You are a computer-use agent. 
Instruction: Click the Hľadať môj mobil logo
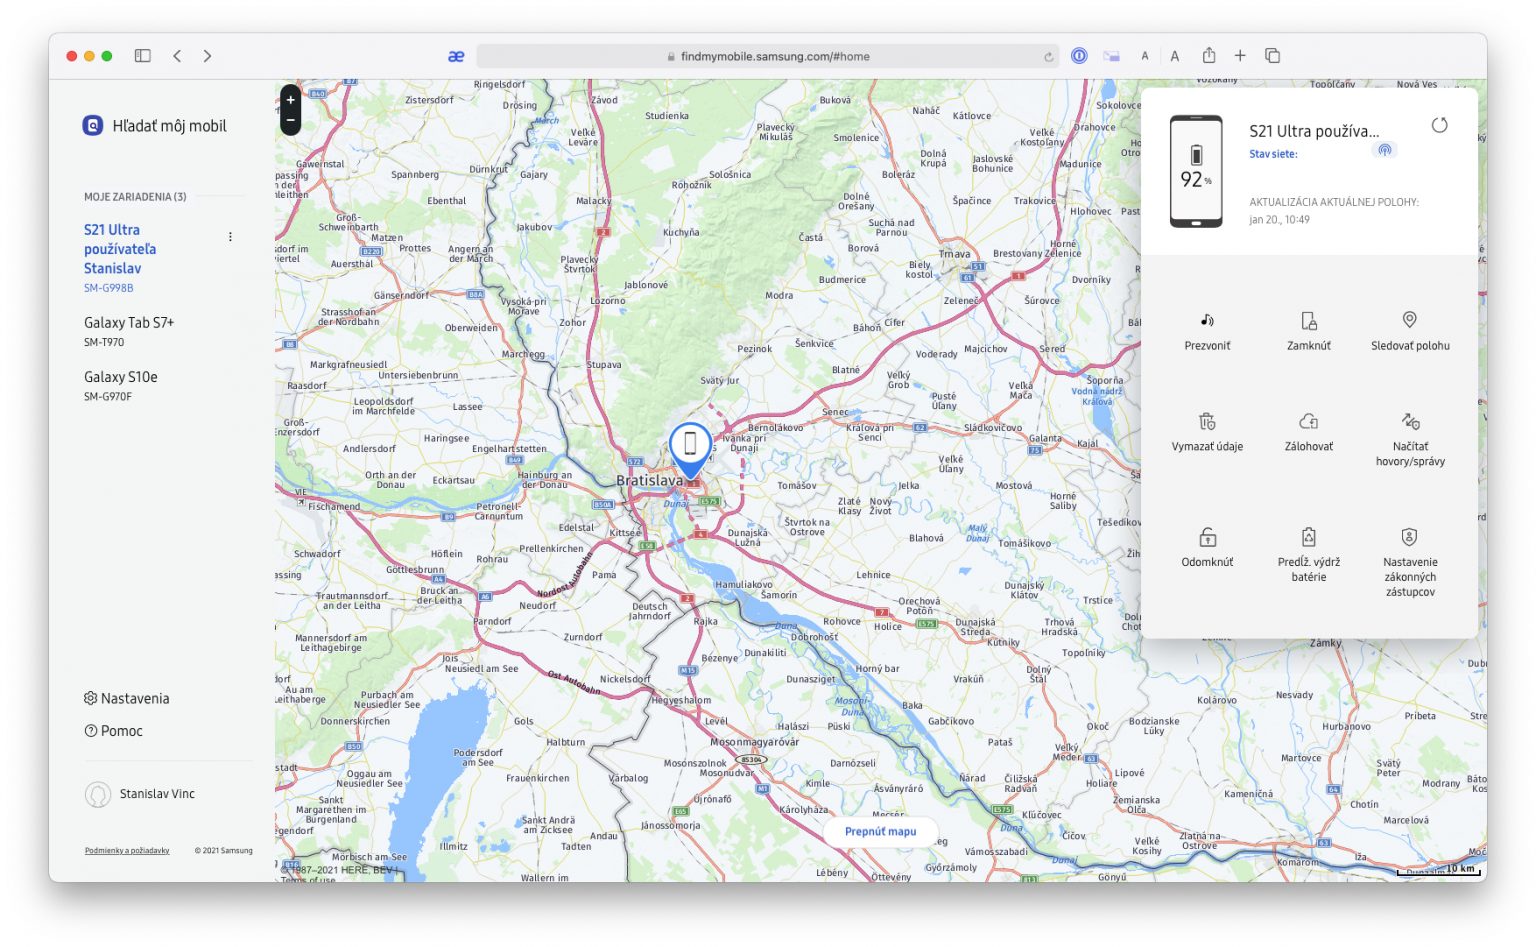(93, 125)
